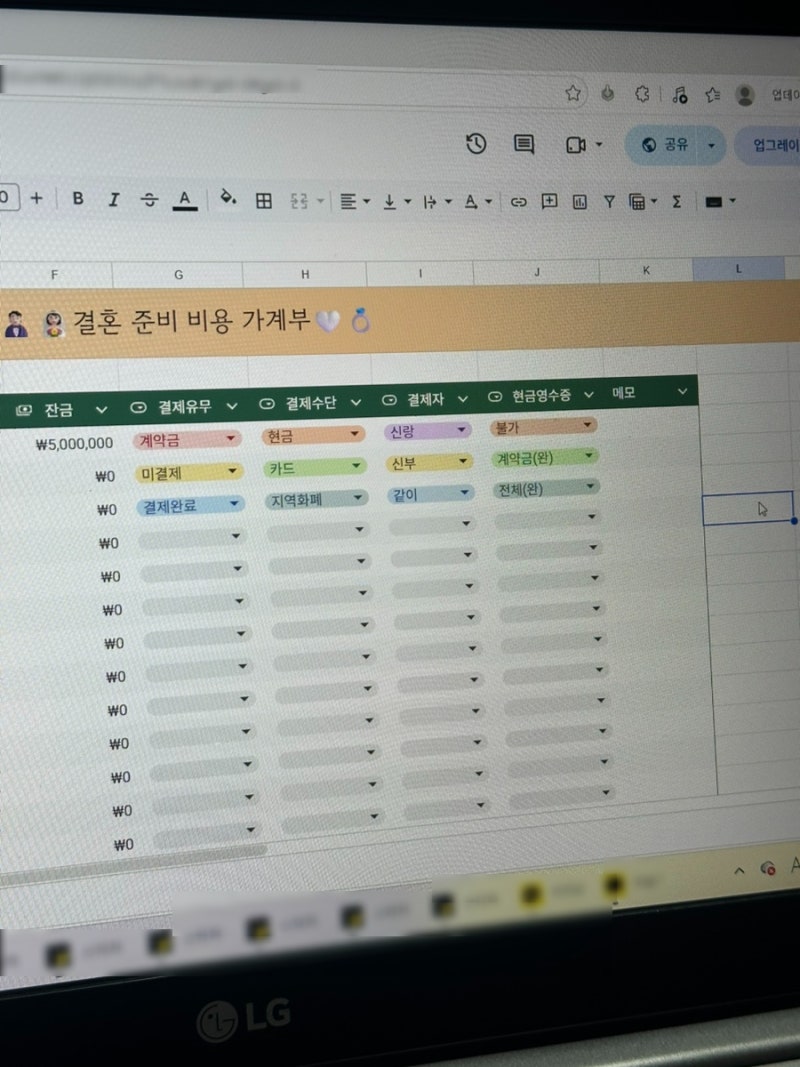Open the 전체(완) dropdown chip
800x1067 pixels.
click(548, 489)
